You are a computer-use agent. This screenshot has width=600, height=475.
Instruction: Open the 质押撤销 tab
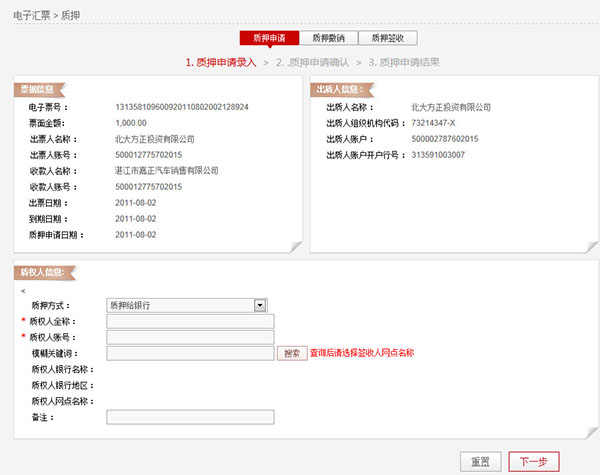click(x=328, y=39)
